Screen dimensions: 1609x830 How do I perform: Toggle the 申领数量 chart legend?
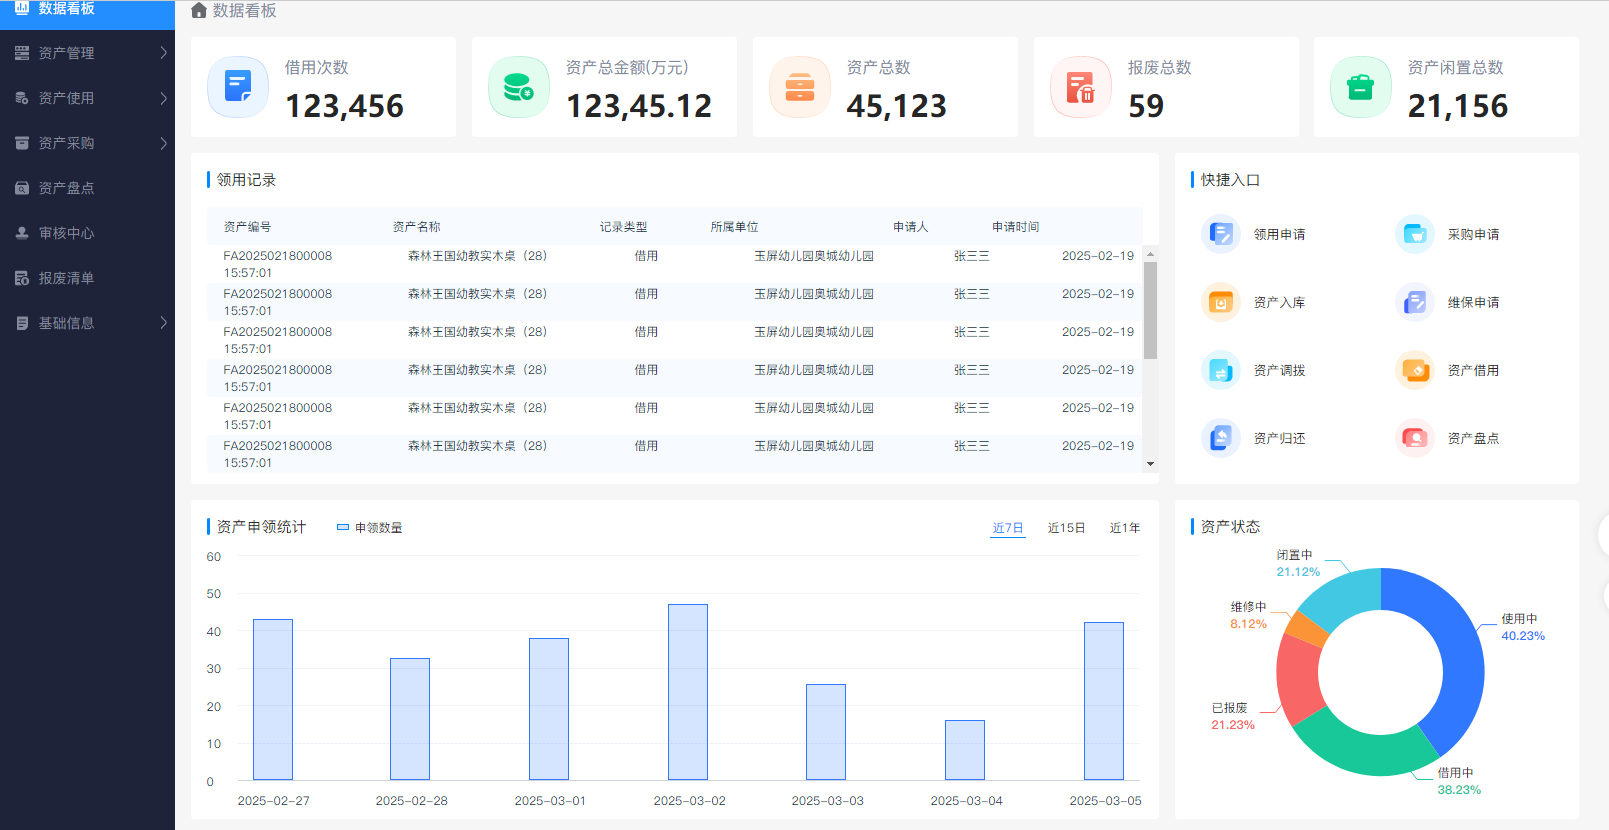(x=369, y=527)
